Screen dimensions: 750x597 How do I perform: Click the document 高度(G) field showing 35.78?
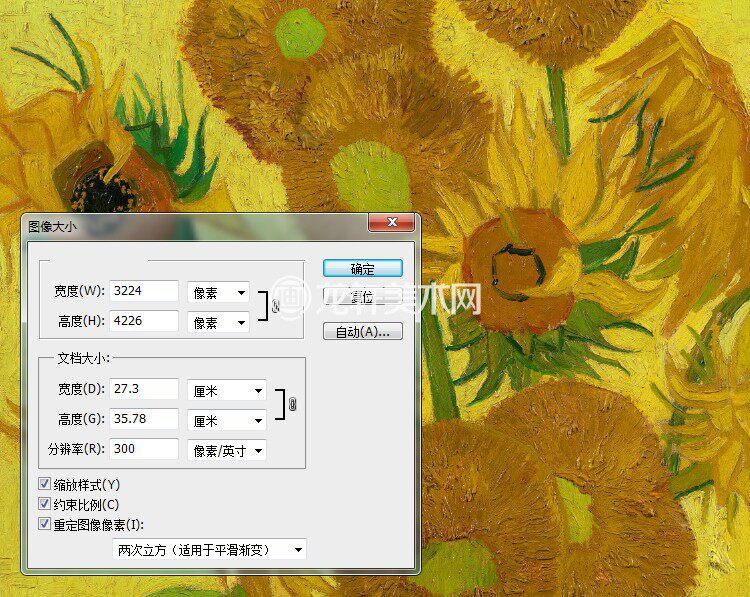point(144,419)
